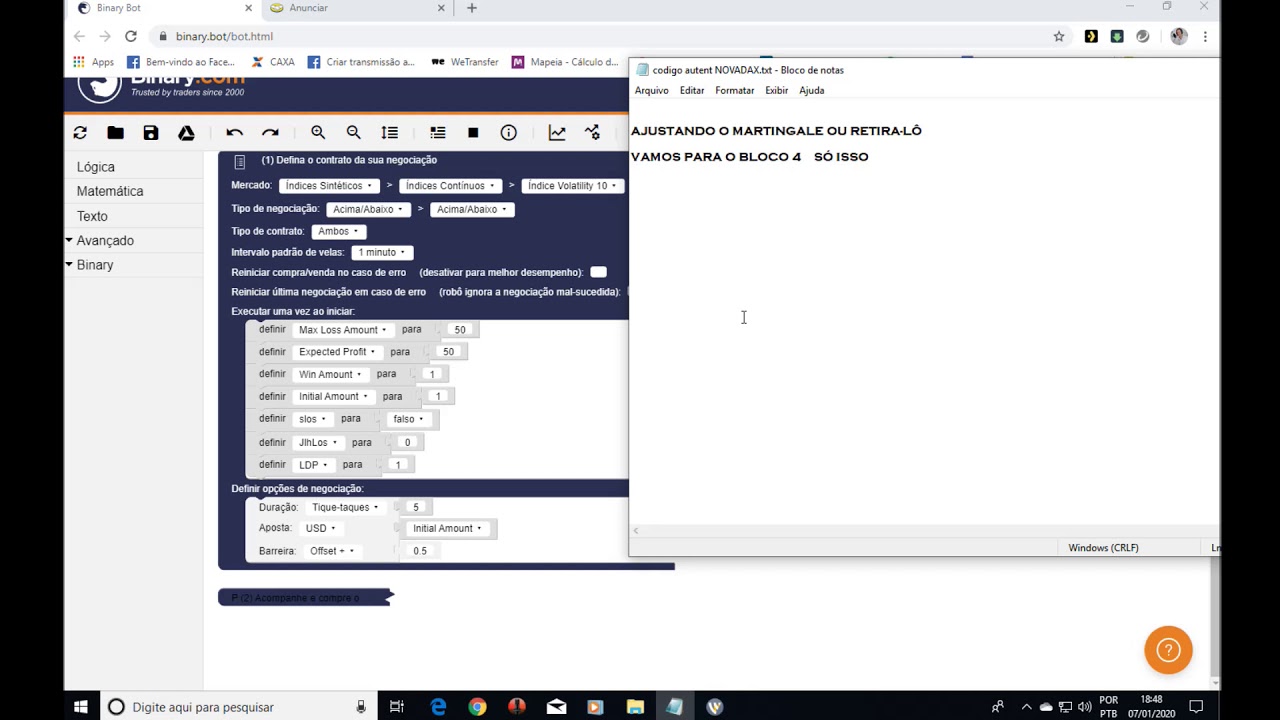Open the Tique-taques duration dropdown
Viewport: 1280px width, 720px height.
click(345, 507)
